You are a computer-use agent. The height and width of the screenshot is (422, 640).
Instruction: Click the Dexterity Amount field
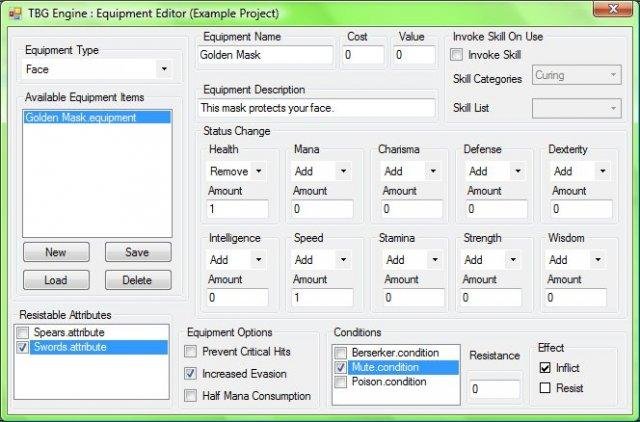click(x=582, y=209)
